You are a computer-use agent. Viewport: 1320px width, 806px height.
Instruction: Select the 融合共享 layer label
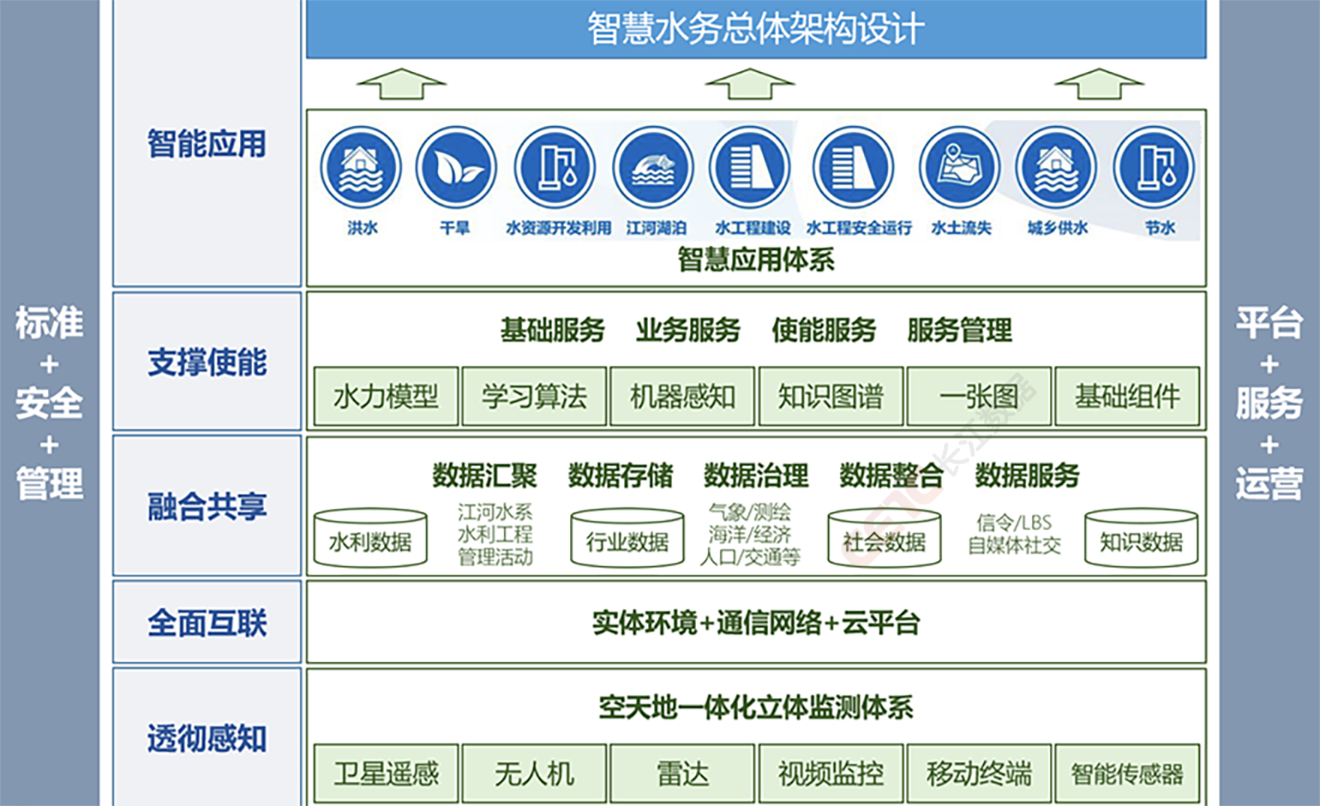click(207, 507)
